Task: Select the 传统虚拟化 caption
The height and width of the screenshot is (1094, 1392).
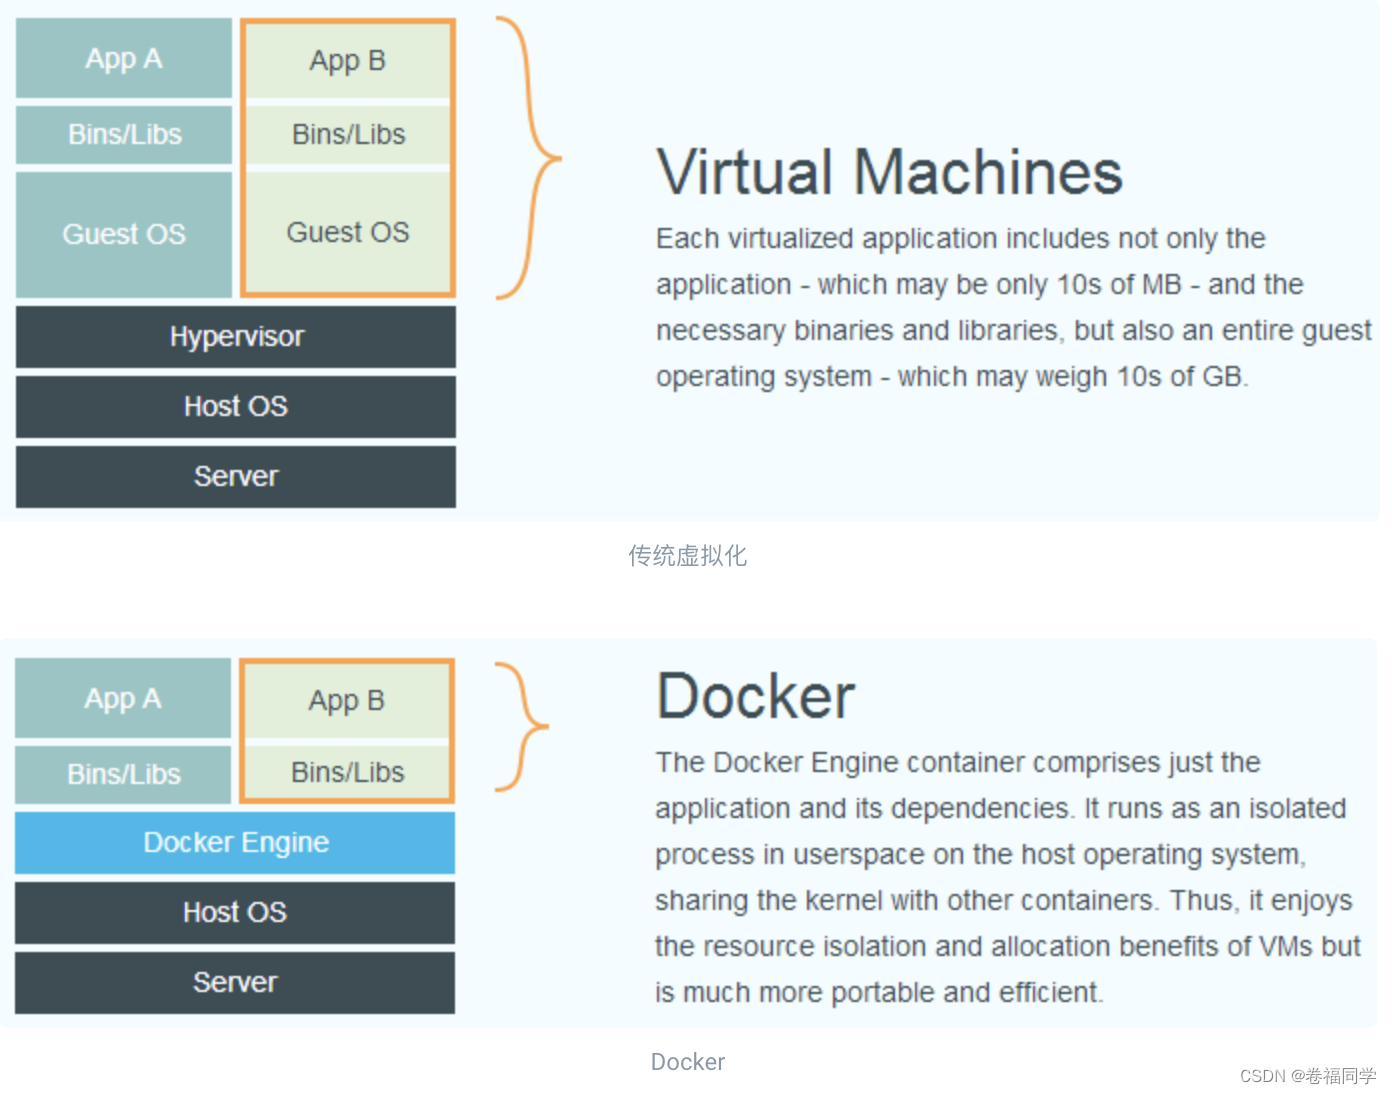Action: click(x=687, y=556)
